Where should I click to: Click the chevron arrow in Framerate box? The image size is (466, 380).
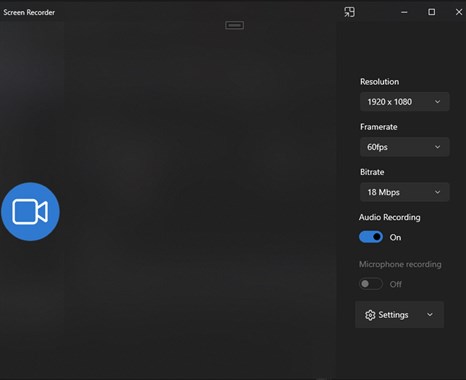(x=437, y=147)
